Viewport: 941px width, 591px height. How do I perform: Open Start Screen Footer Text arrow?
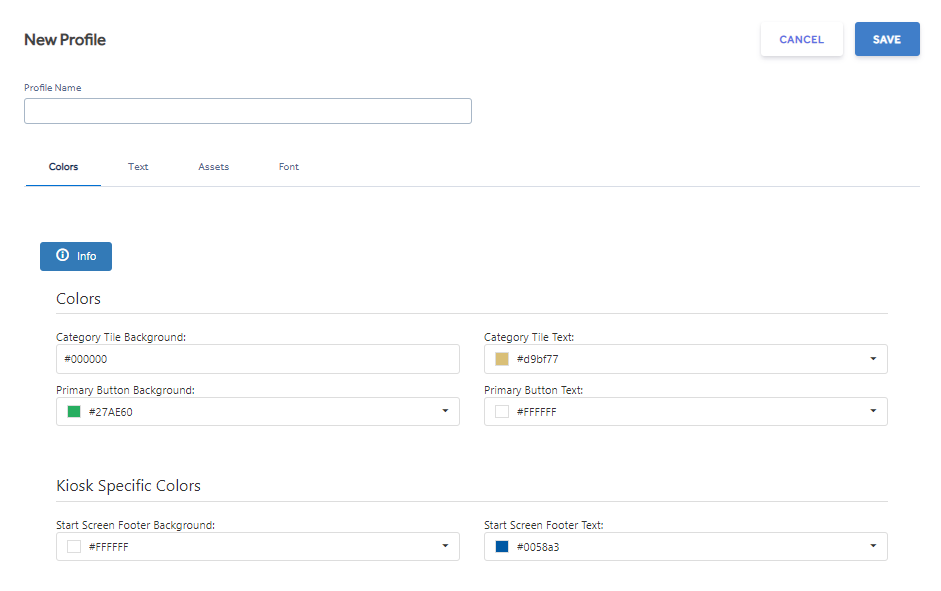click(873, 546)
